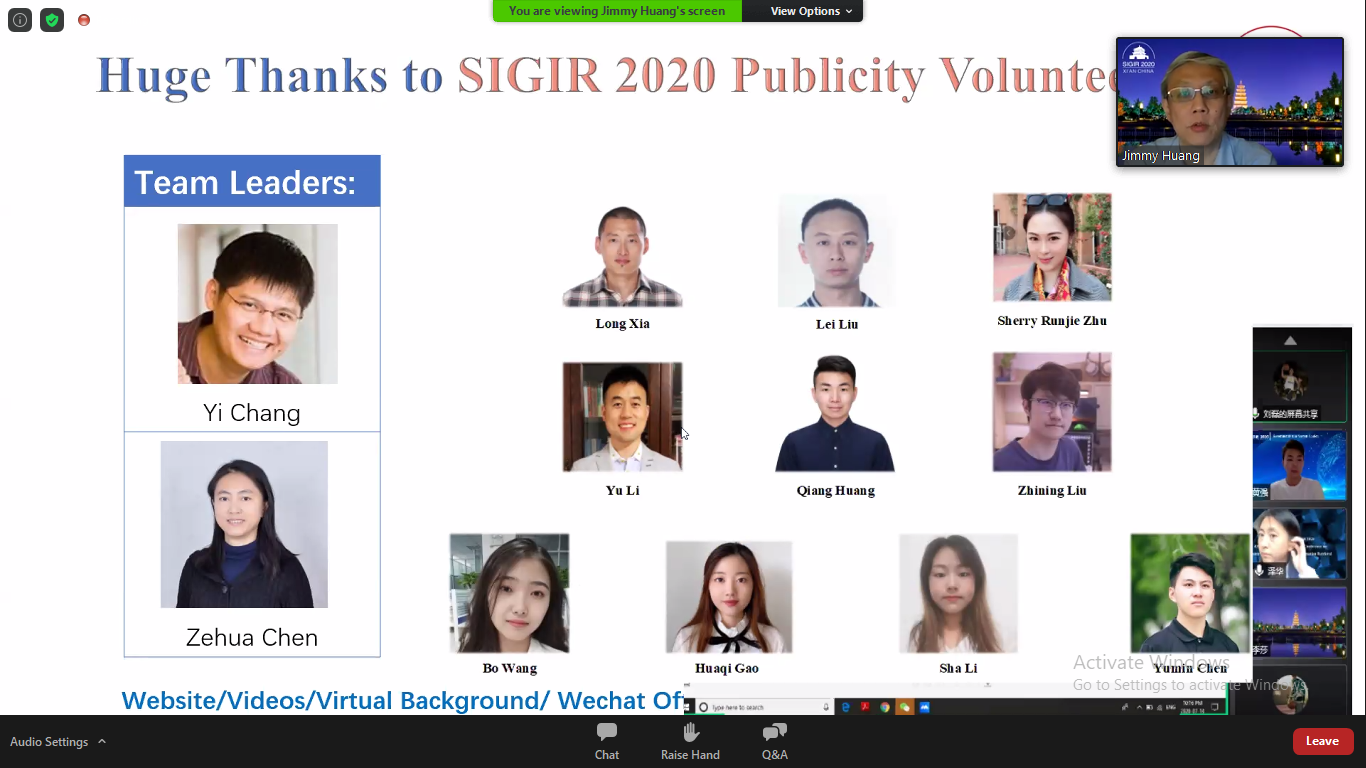
Task: Raise Hand in the webinar
Action: (690, 741)
